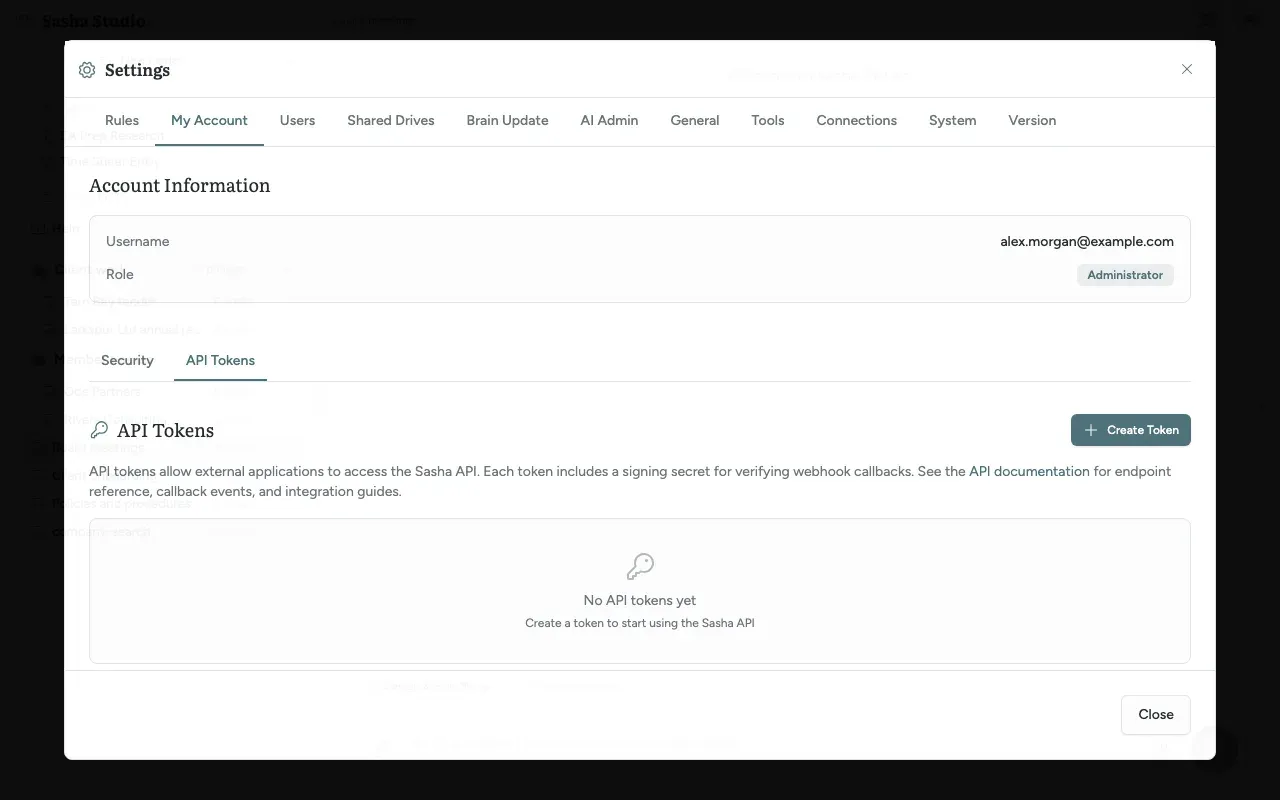This screenshot has height=800, width=1280.
Task: Click text 'Create a token to start using the Sasha API'
Action: pos(640,623)
